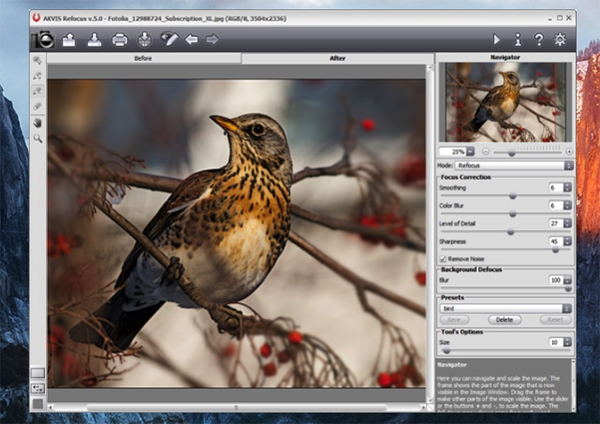The image size is (600, 424).
Task: Click the Blur field showing 100
Action: (556, 280)
